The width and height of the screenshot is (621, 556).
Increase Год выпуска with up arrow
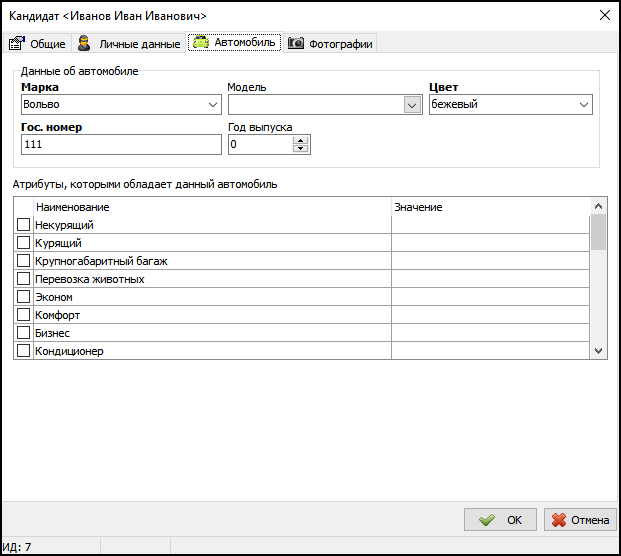pyautogui.click(x=299, y=140)
